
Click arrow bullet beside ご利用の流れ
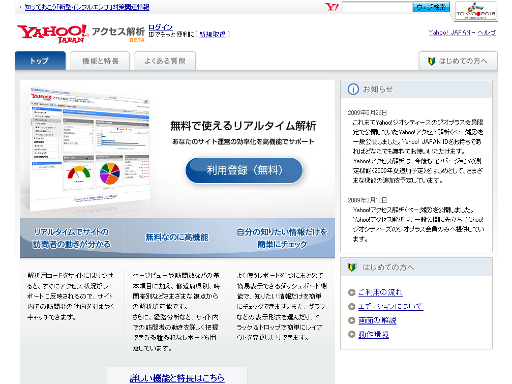click(351, 292)
